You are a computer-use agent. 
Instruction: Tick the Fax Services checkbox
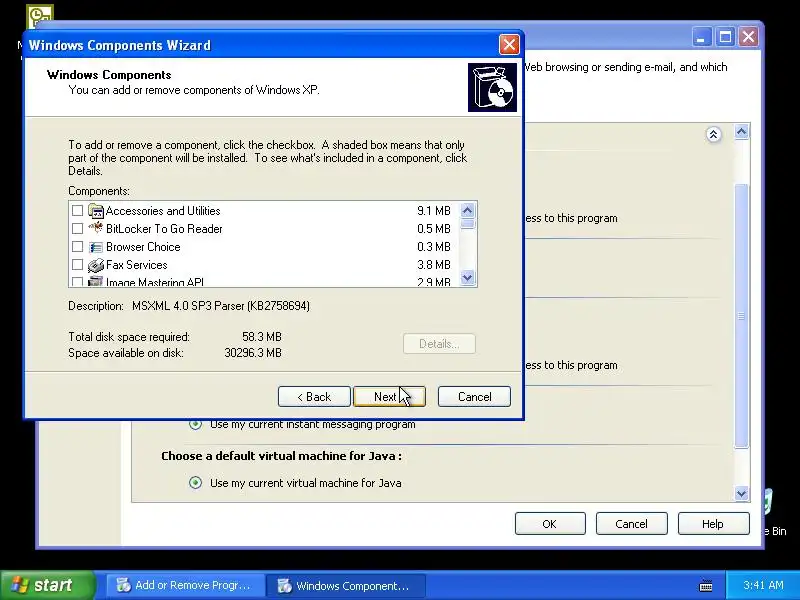point(77,265)
